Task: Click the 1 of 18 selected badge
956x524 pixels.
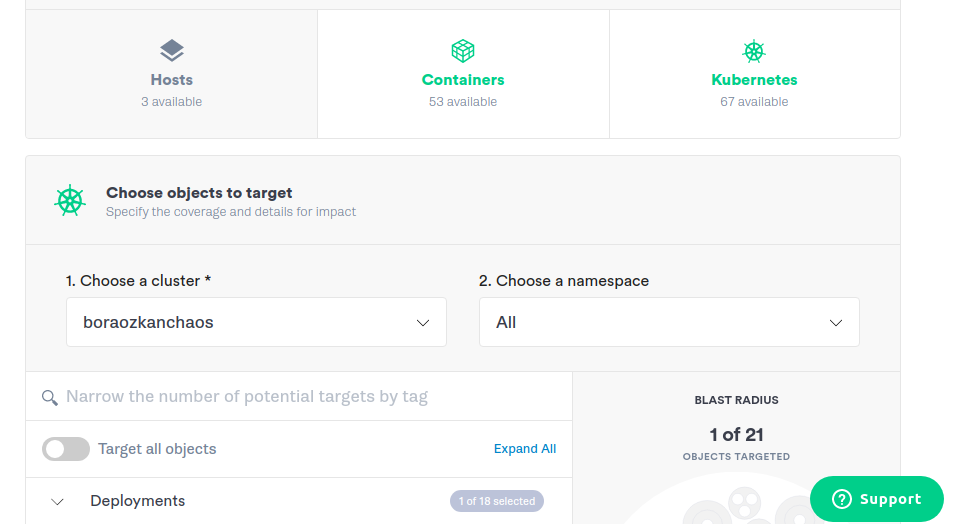Action: tap(497, 501)
